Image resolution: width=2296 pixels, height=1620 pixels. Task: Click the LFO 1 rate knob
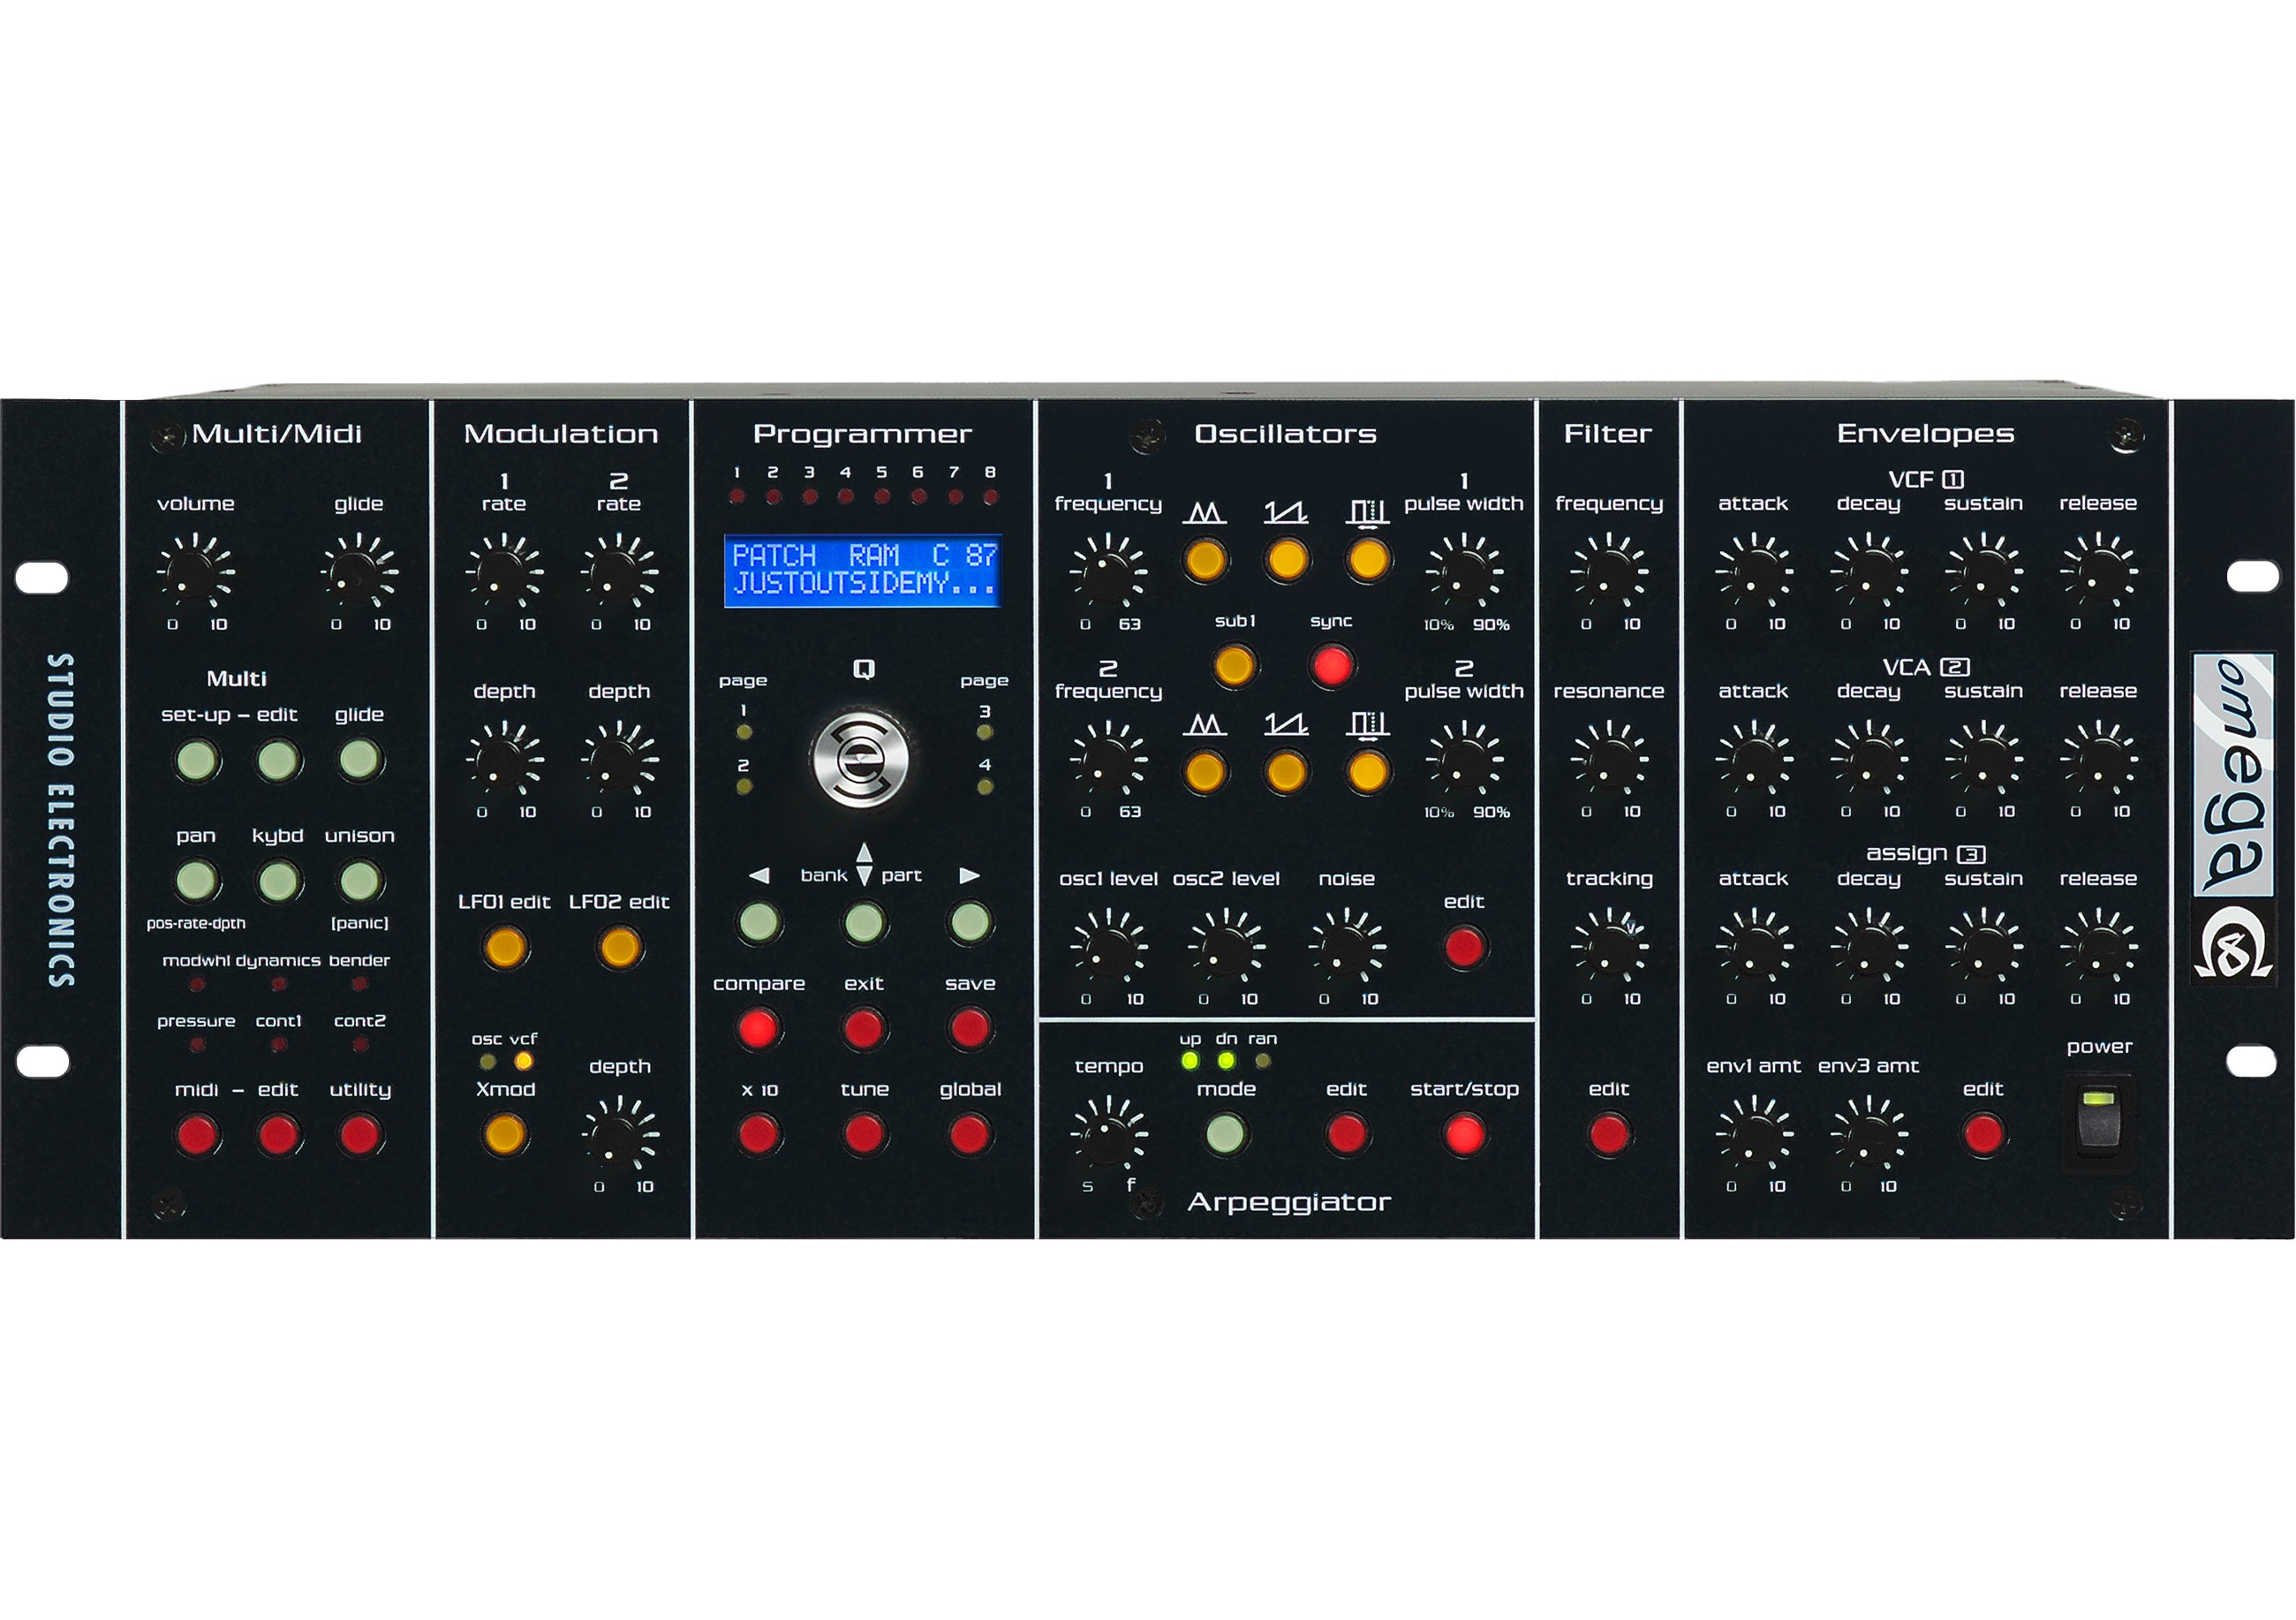(x=504, y=572)
